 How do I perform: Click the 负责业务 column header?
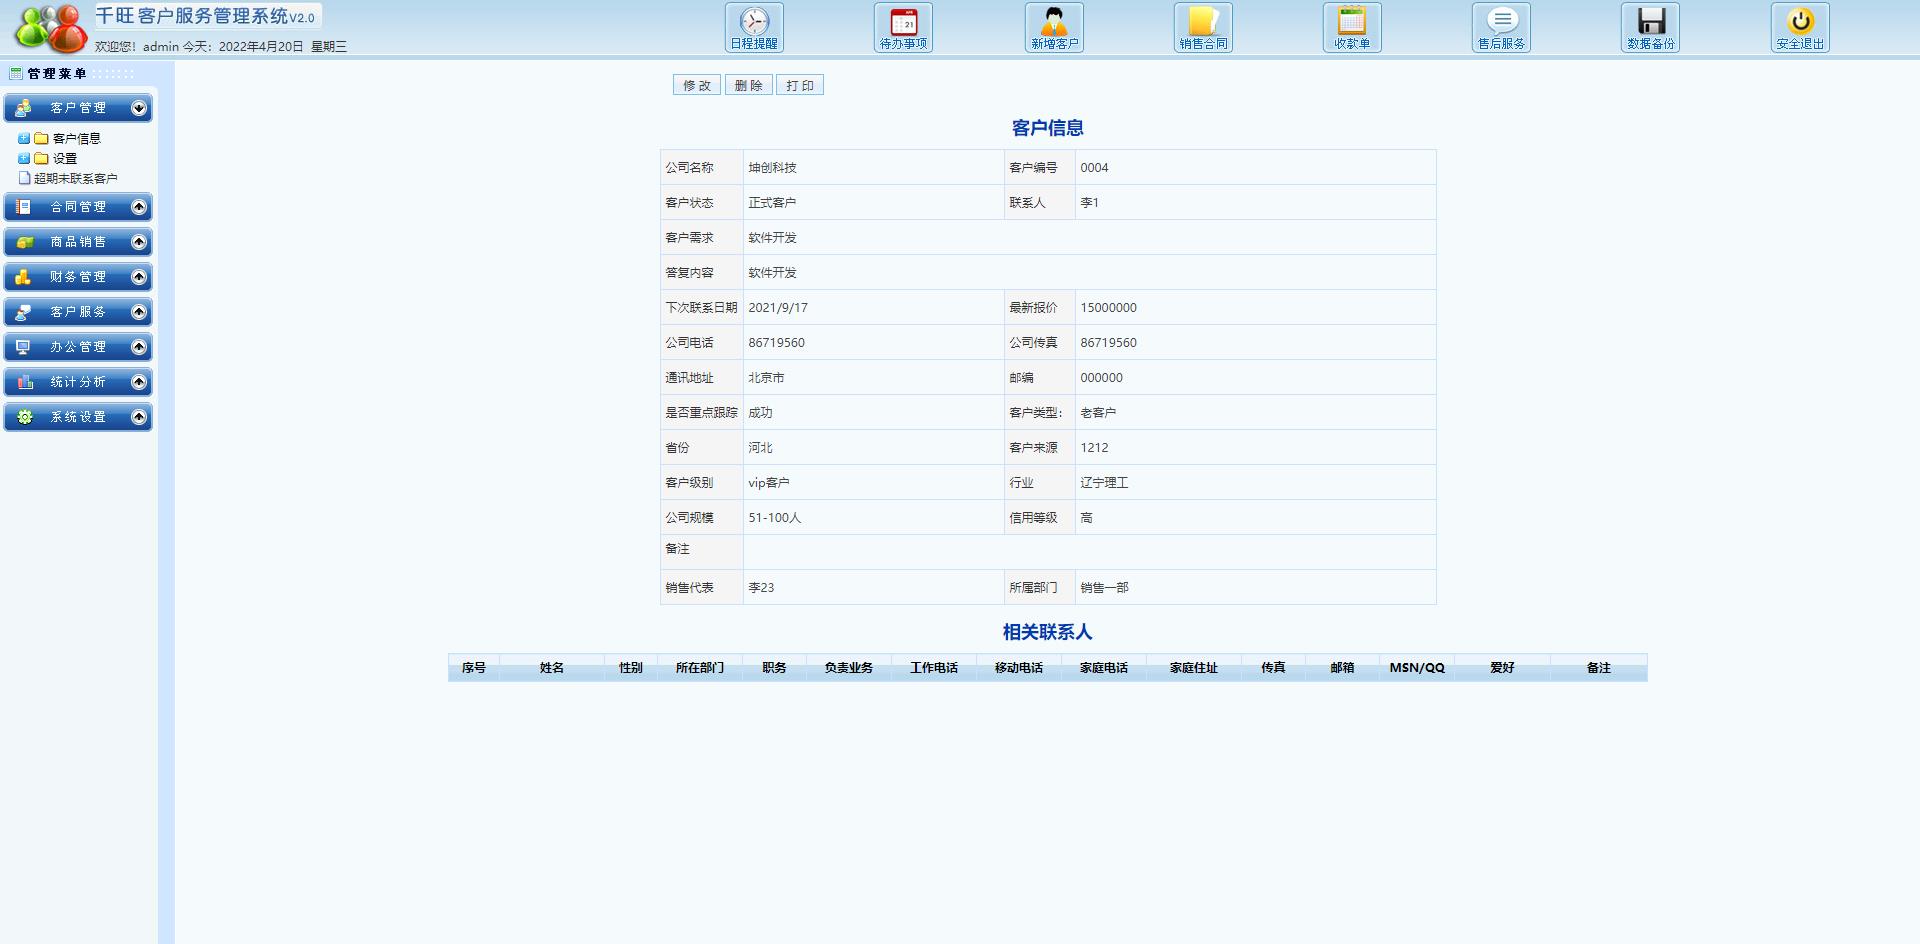point(849,668)
